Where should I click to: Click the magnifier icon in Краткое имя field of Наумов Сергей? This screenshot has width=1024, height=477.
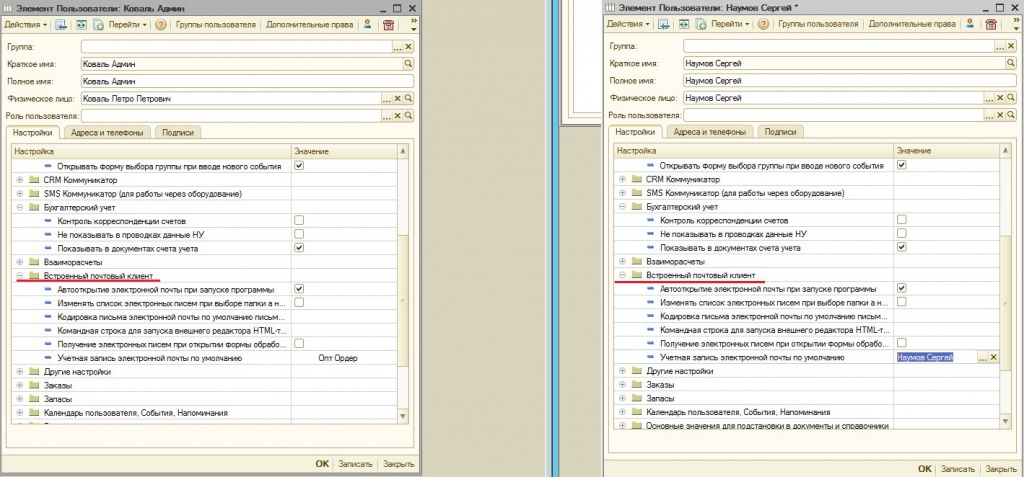coord(1011,64)
